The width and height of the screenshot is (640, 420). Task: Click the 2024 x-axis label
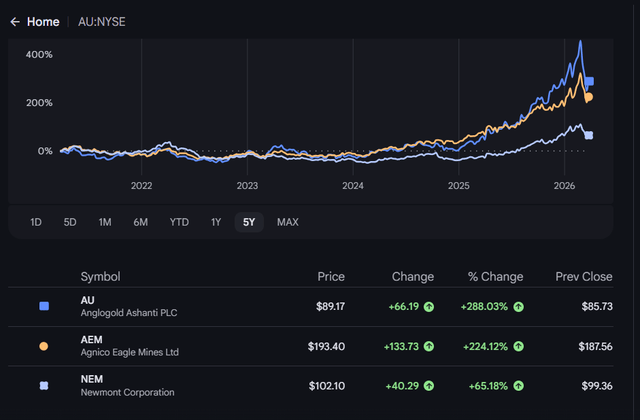pos(353,186)
